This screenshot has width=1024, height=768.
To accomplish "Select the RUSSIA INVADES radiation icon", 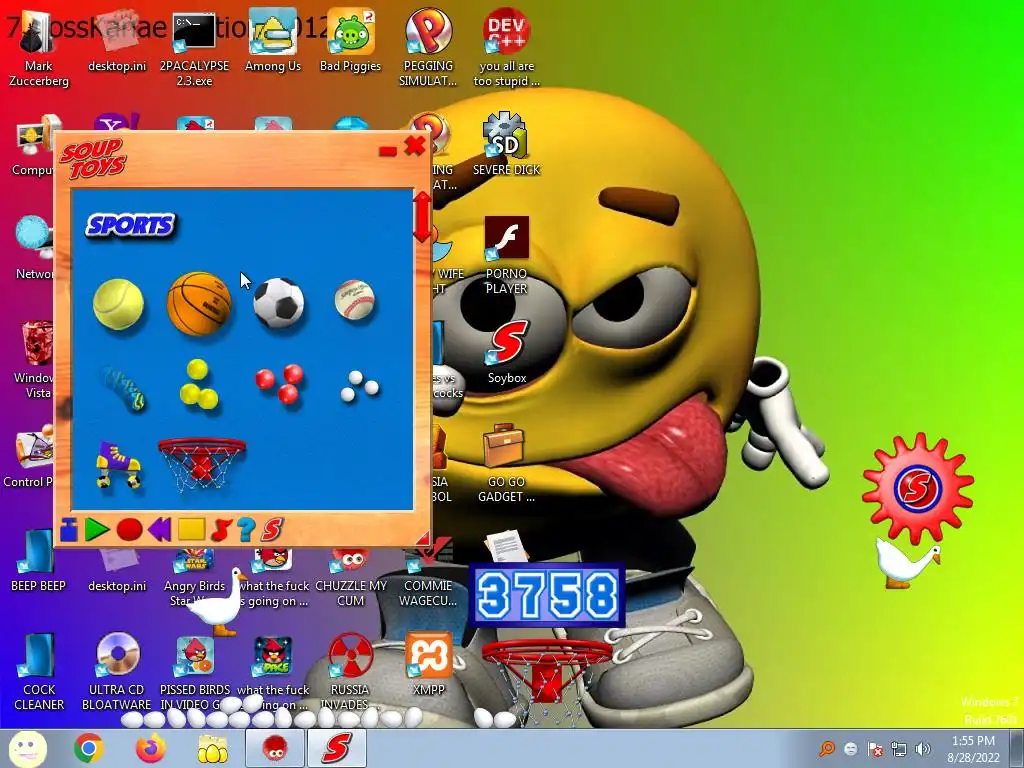I will point(350,671).
